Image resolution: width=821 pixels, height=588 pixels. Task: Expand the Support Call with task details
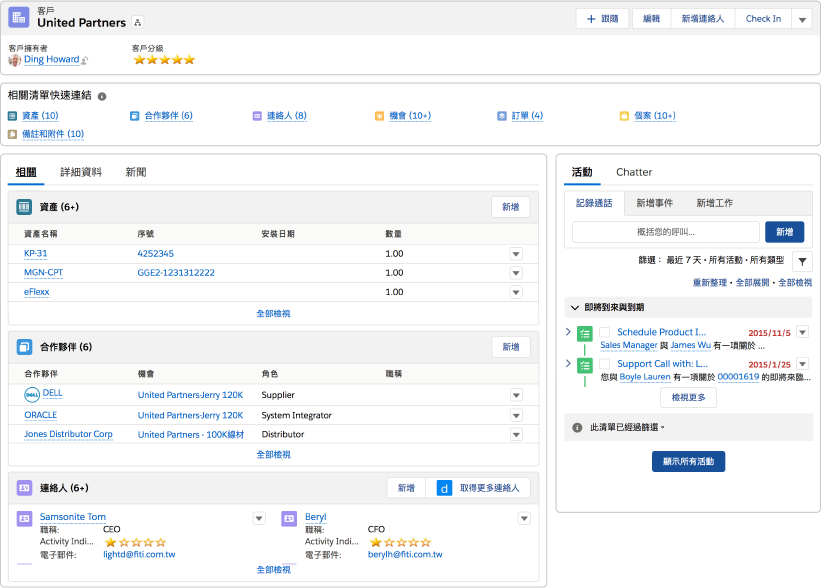click(568, 363)
